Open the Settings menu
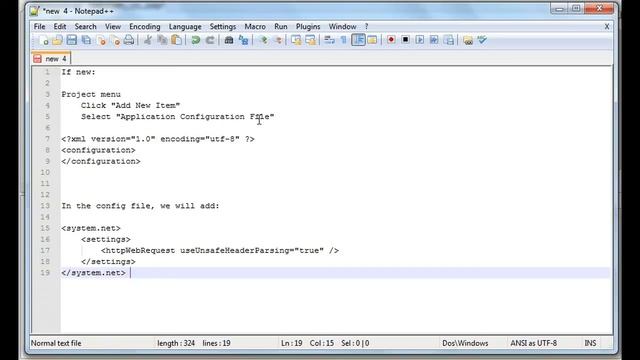The image size is (640, 360). pos(222,27)
